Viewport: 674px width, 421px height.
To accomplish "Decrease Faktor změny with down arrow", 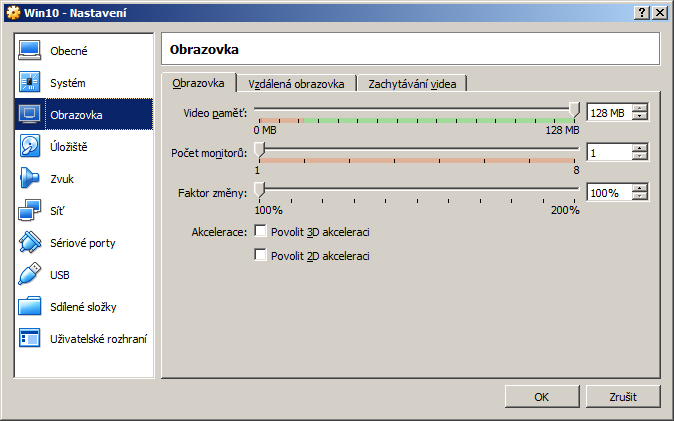I will (x=640, y=197).
